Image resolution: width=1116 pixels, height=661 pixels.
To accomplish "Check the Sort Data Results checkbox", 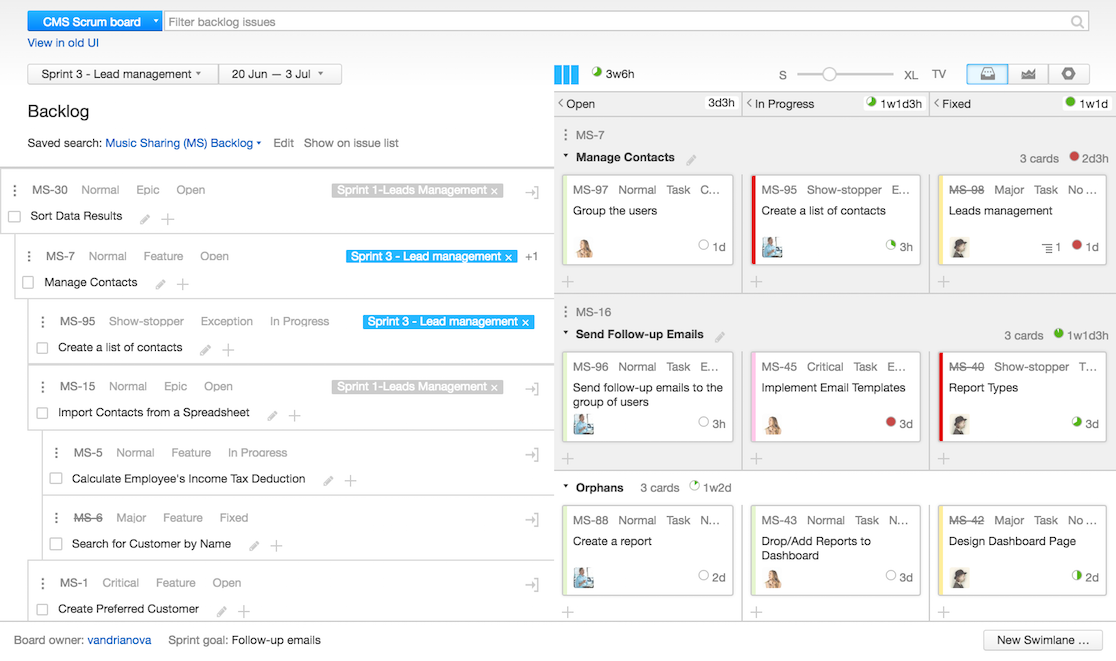I will (x=15, y=217).
